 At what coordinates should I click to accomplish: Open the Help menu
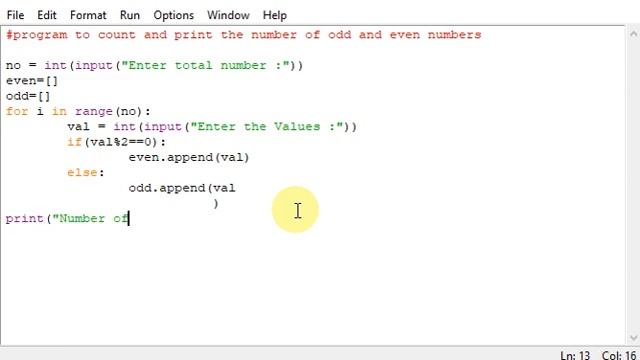[x=275, y=15]
